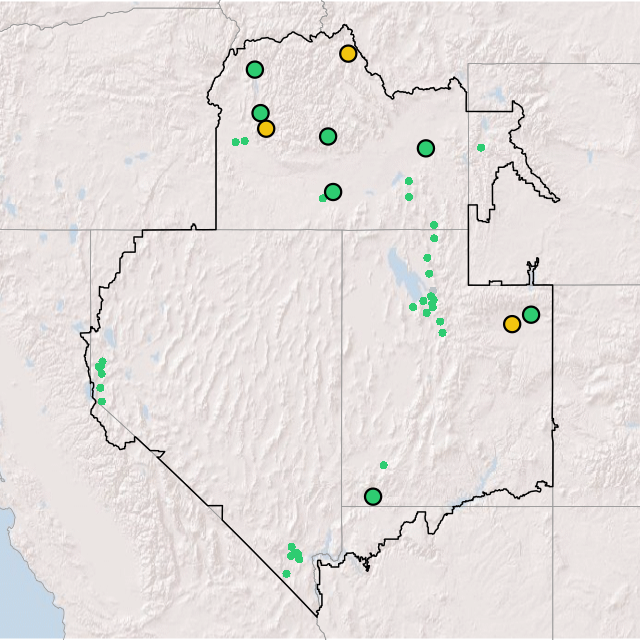Select the large green circle with a small dot at its lower left
The width and height of the screenshot is (640, 640).
(x=333, y=192)
